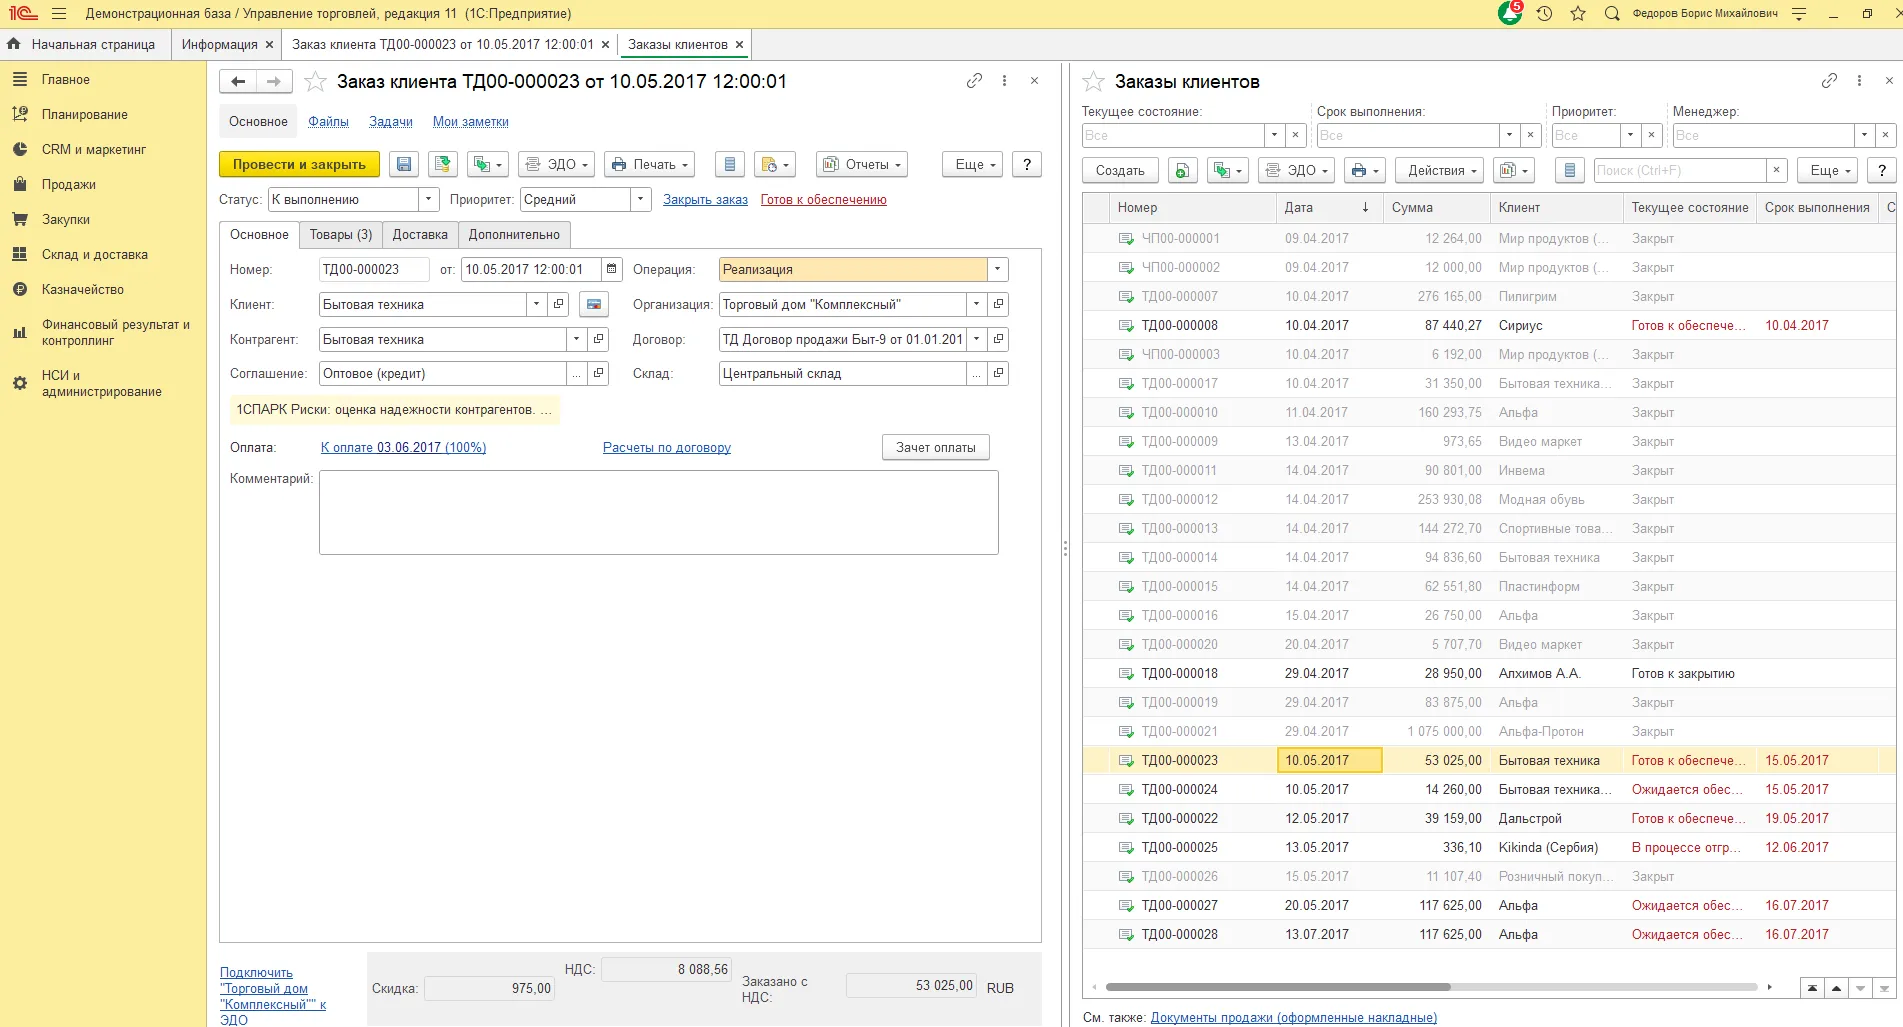Switch to Дополнительно tab
Screen dimensions: 1903x1027
[514, 235]
